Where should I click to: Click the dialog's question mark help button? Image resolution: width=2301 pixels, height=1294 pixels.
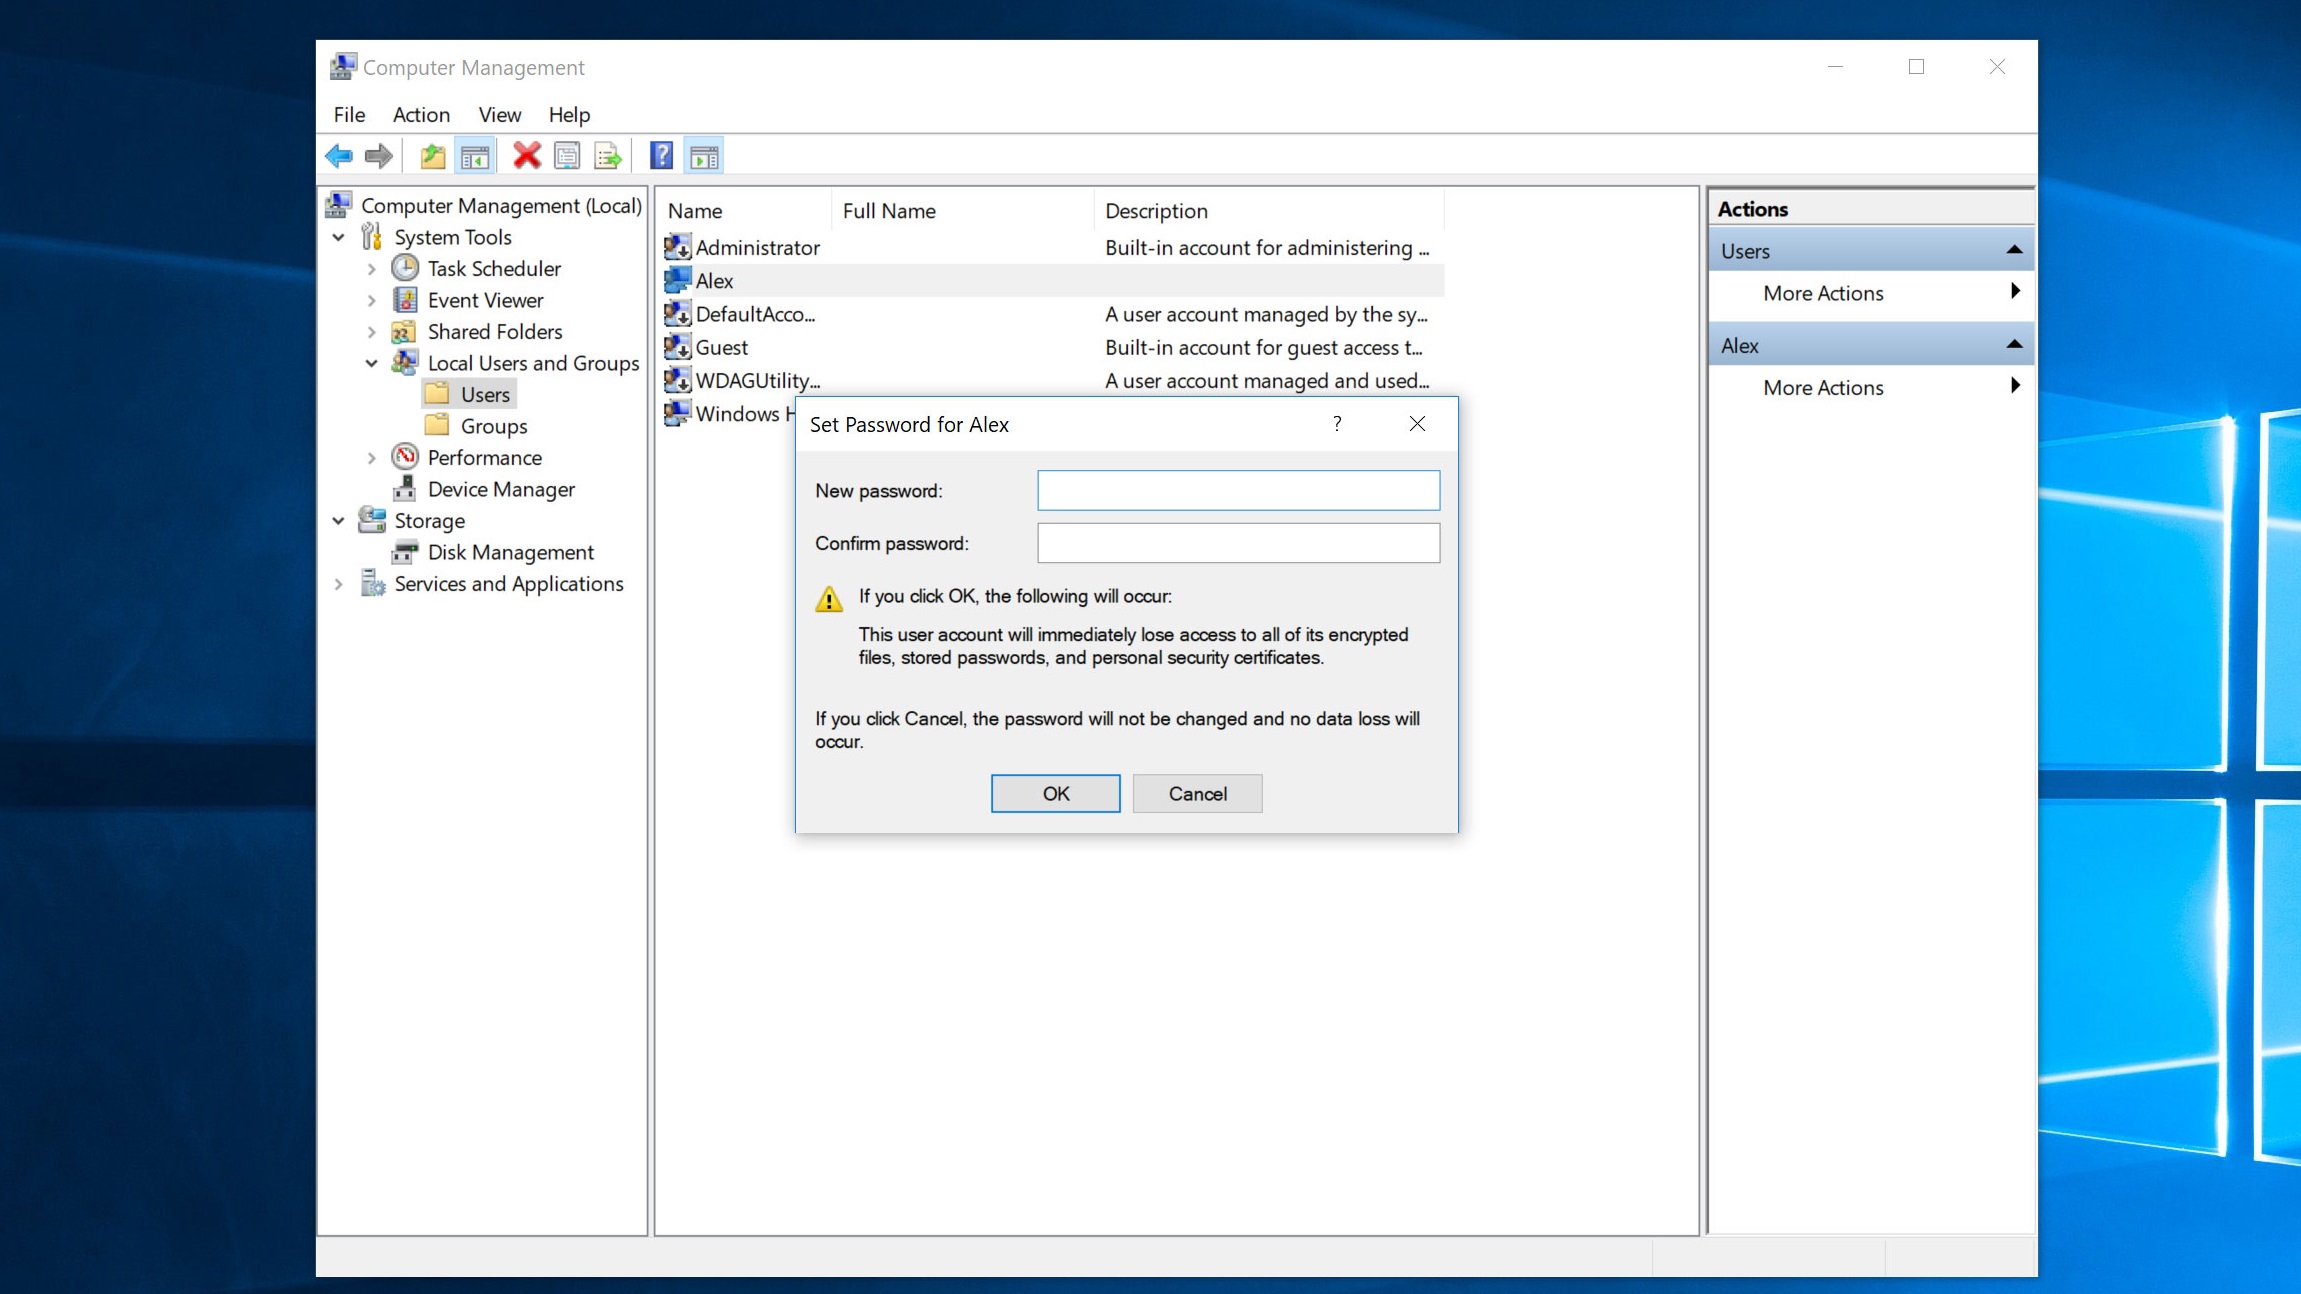1337,423
